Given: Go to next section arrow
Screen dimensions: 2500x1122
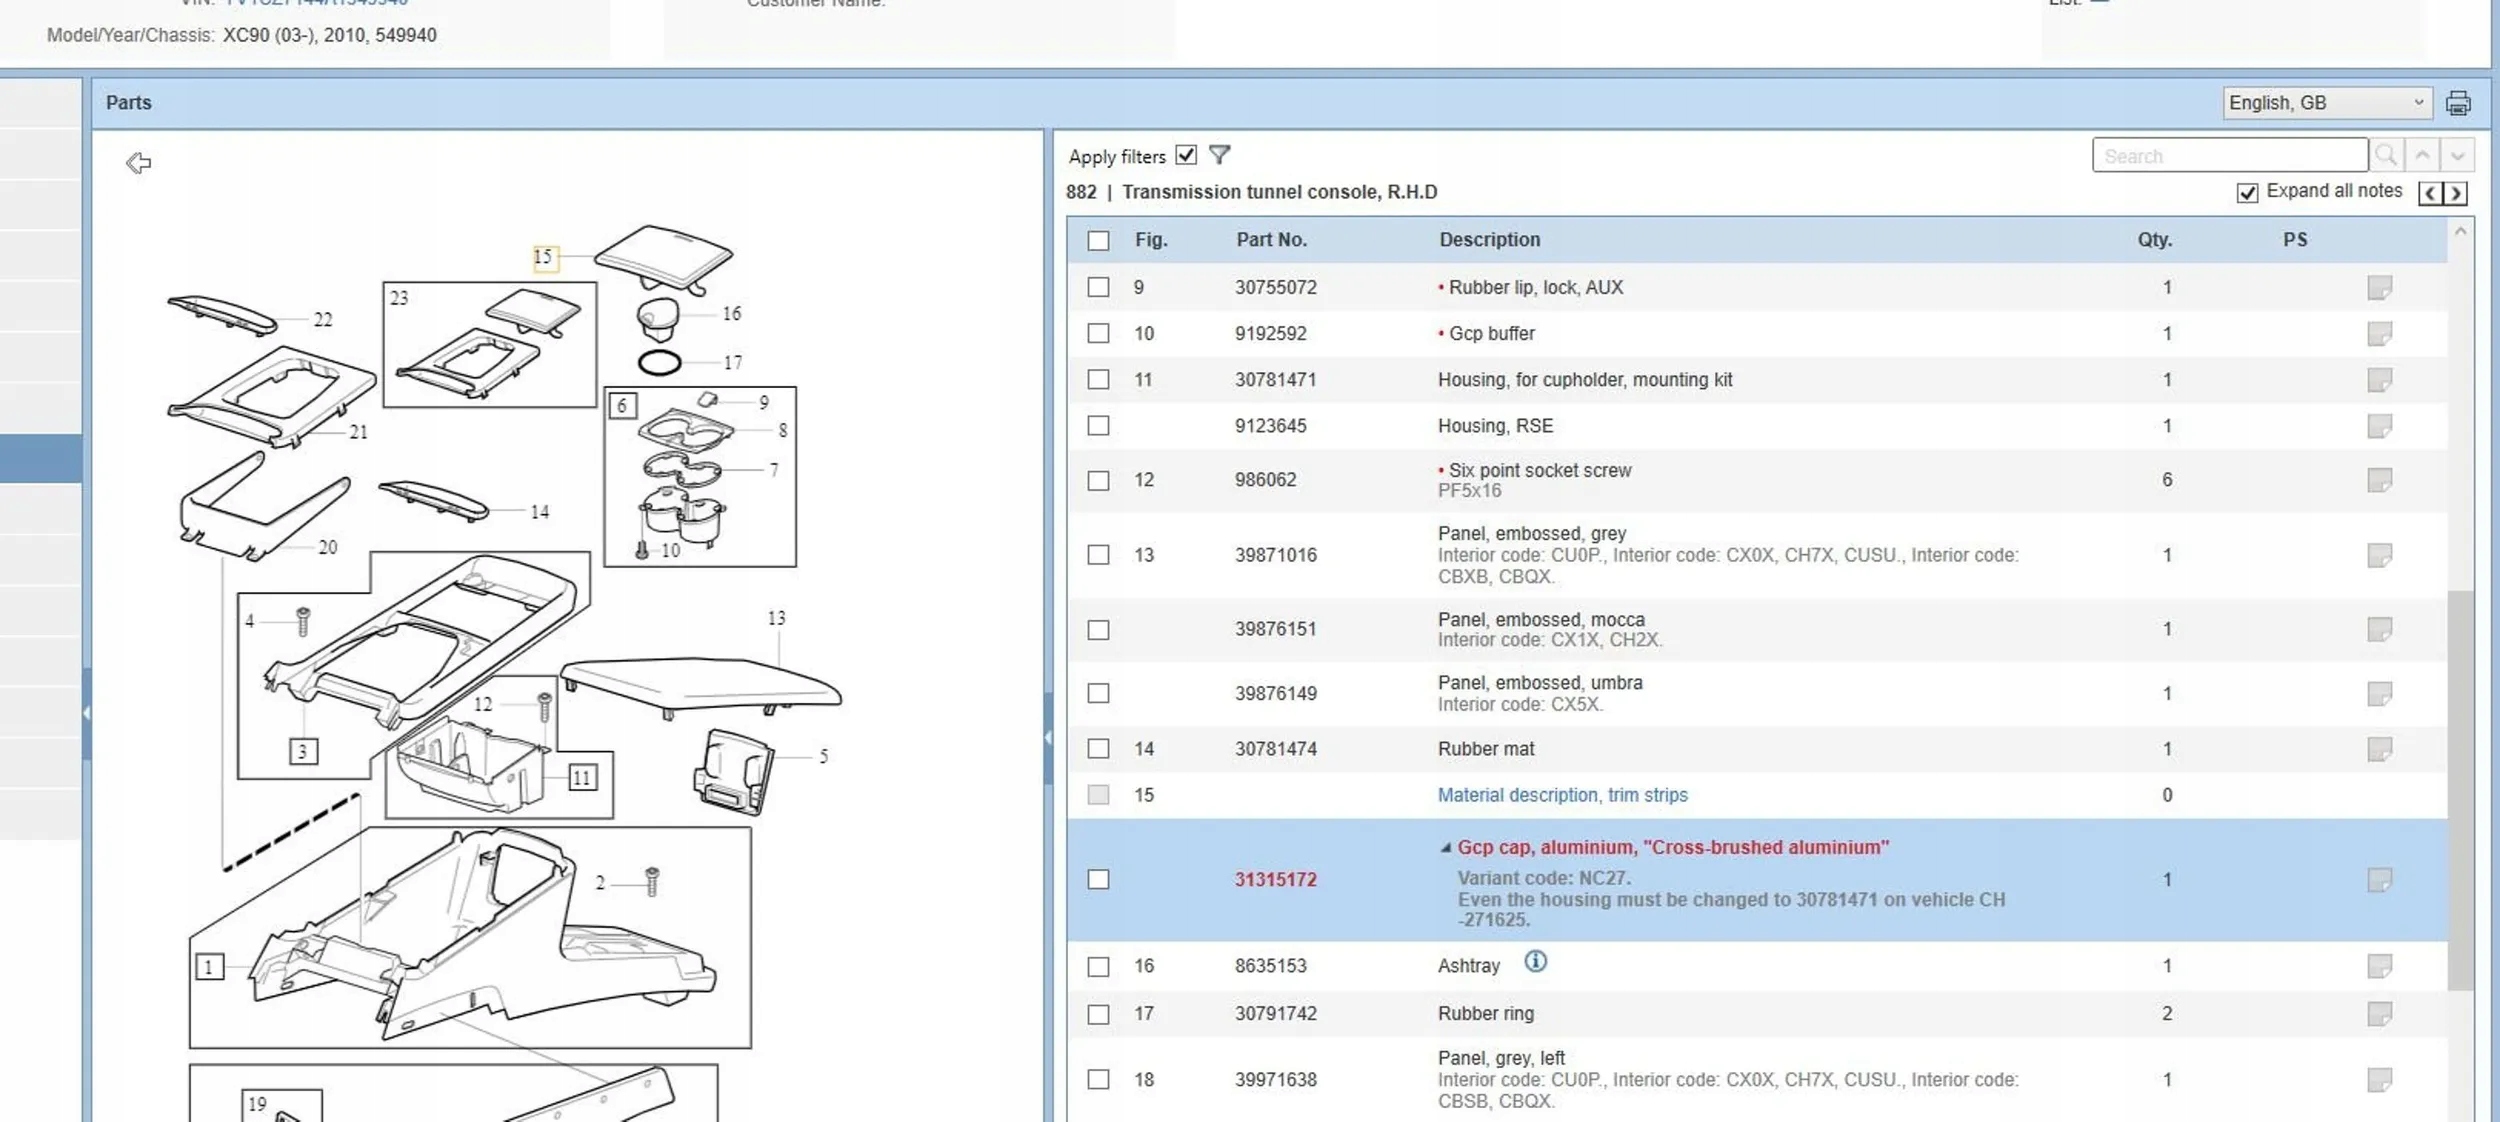Looking at the screenshot, I should 2456,193.
